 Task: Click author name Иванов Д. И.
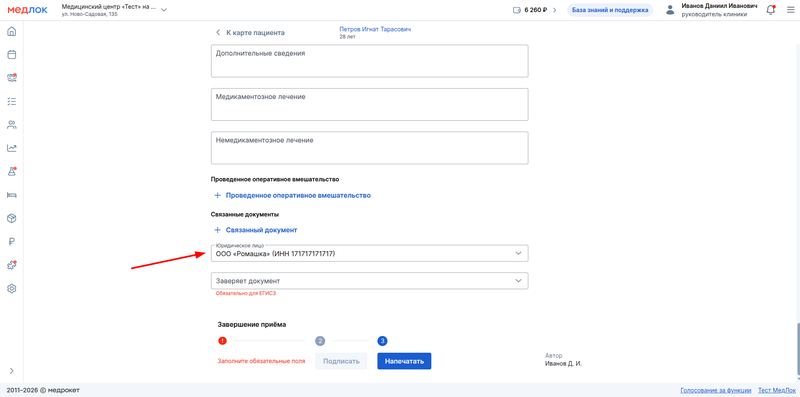(563, 364)
